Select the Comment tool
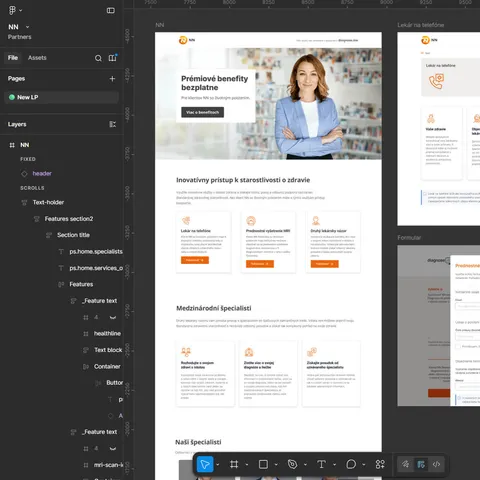The width and height of the screenshot is (480, 480). click(x=351, y=464)
